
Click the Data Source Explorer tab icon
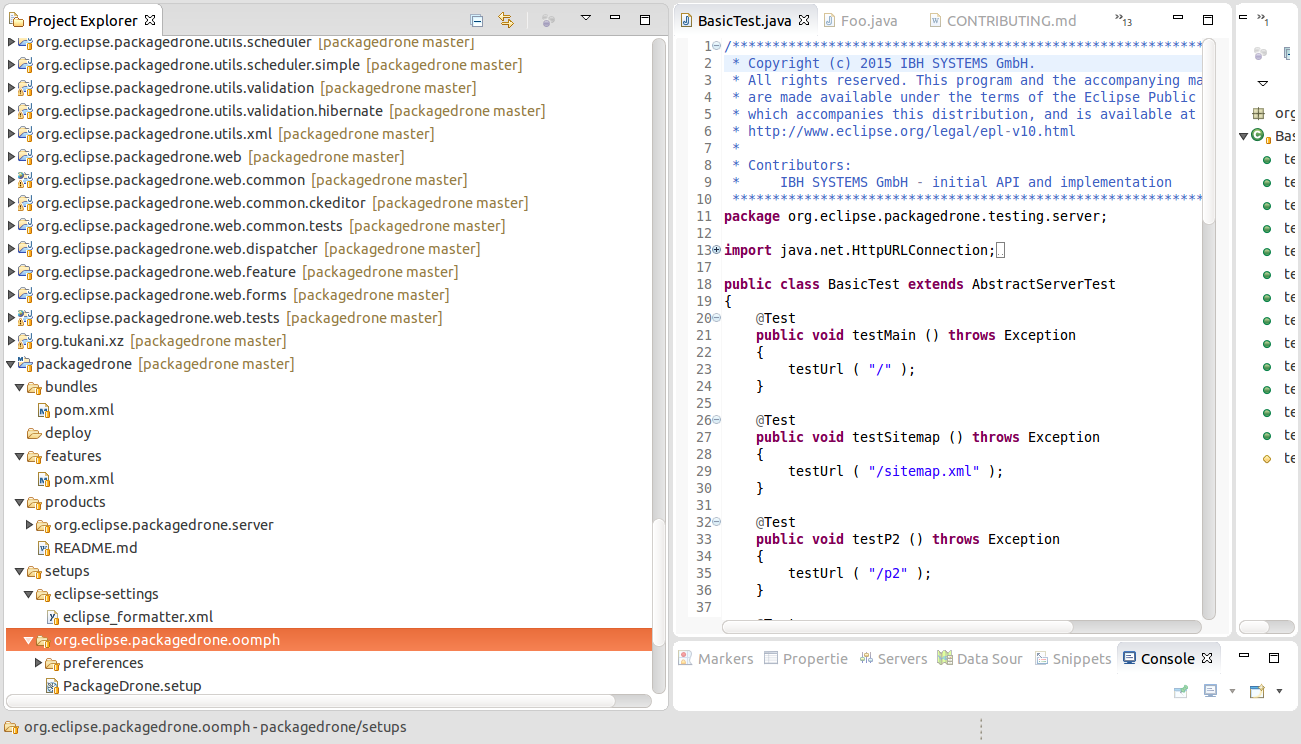[943, 658]
